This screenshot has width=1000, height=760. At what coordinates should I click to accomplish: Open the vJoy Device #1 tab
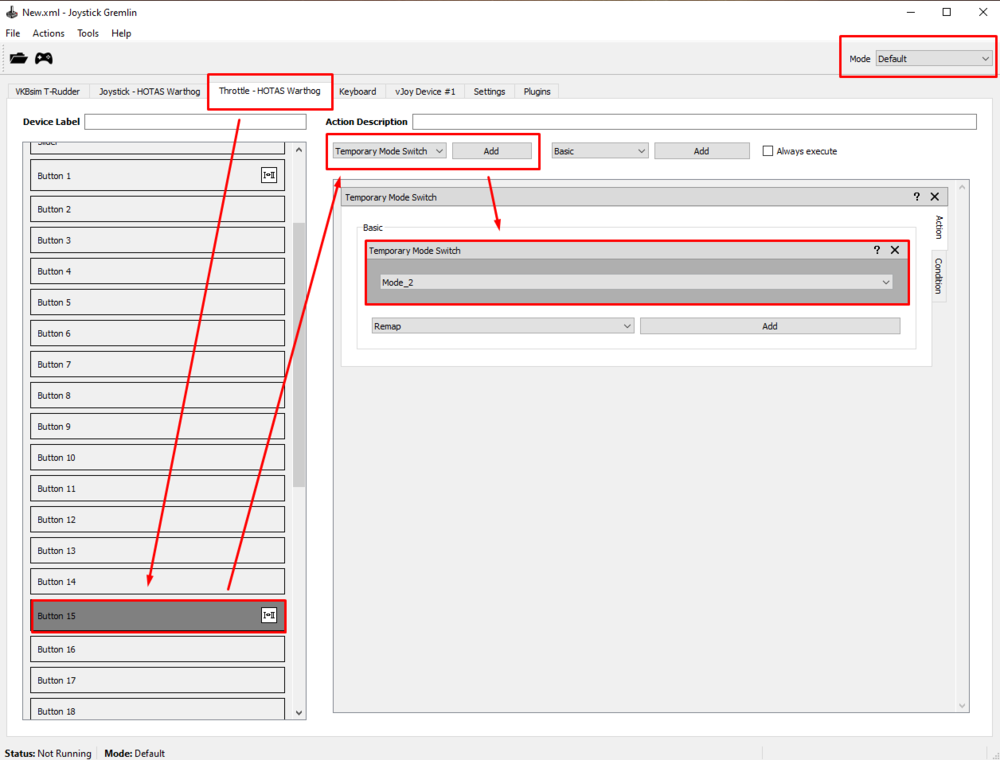(425, 92)
